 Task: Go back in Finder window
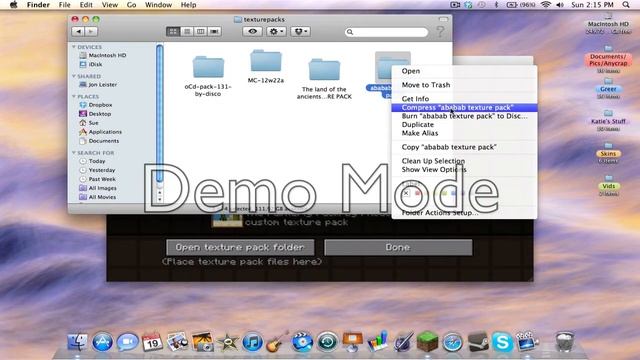click(78, 31)
